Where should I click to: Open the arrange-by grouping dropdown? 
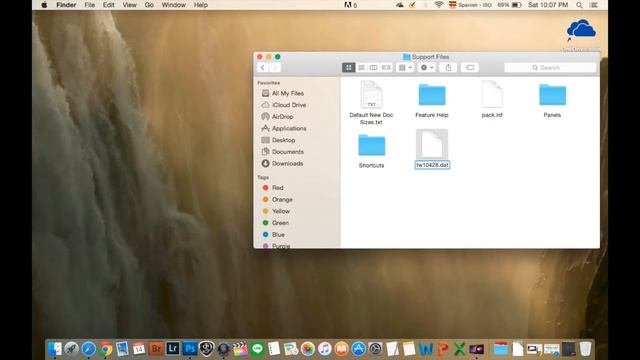click(x=405, y=67)
